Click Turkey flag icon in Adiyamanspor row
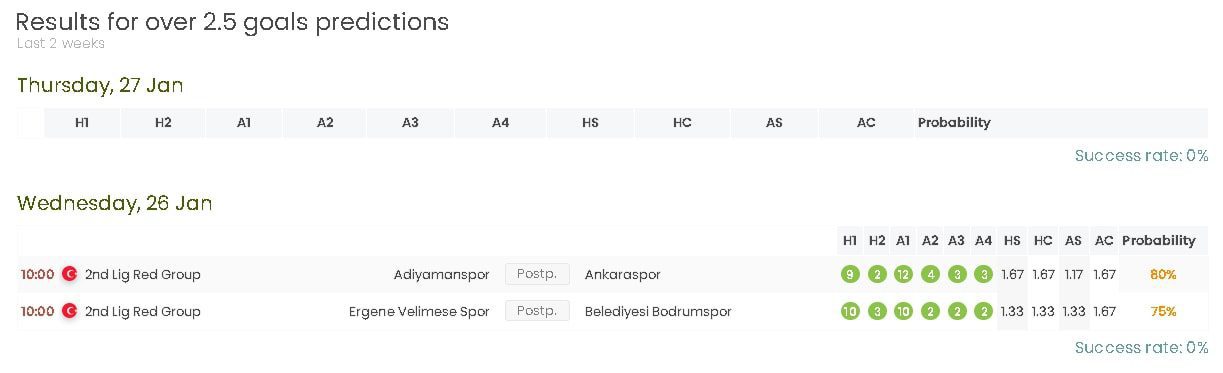 (x=70, y=274)
